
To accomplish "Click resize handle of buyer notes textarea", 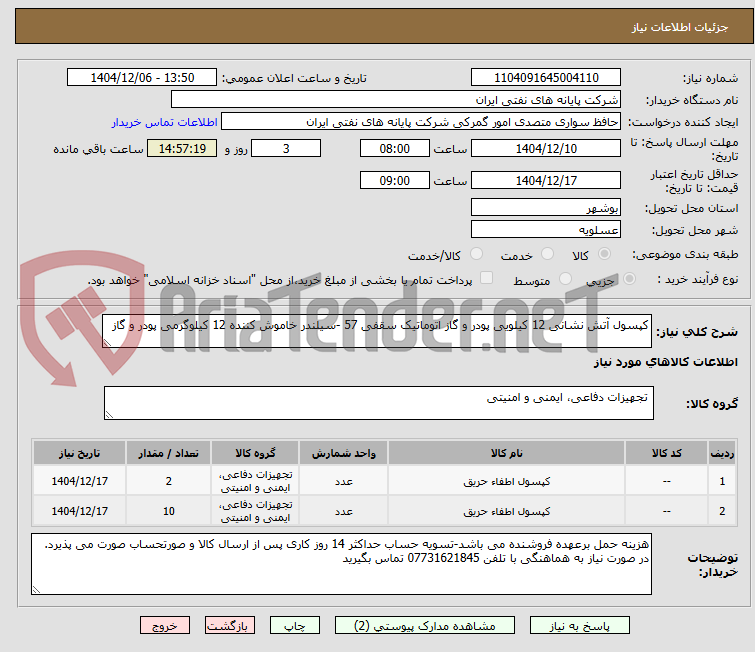I will [36, 590].
